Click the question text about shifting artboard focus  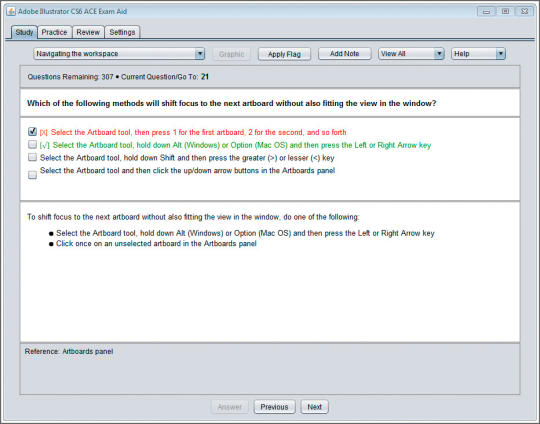point(231,103)
